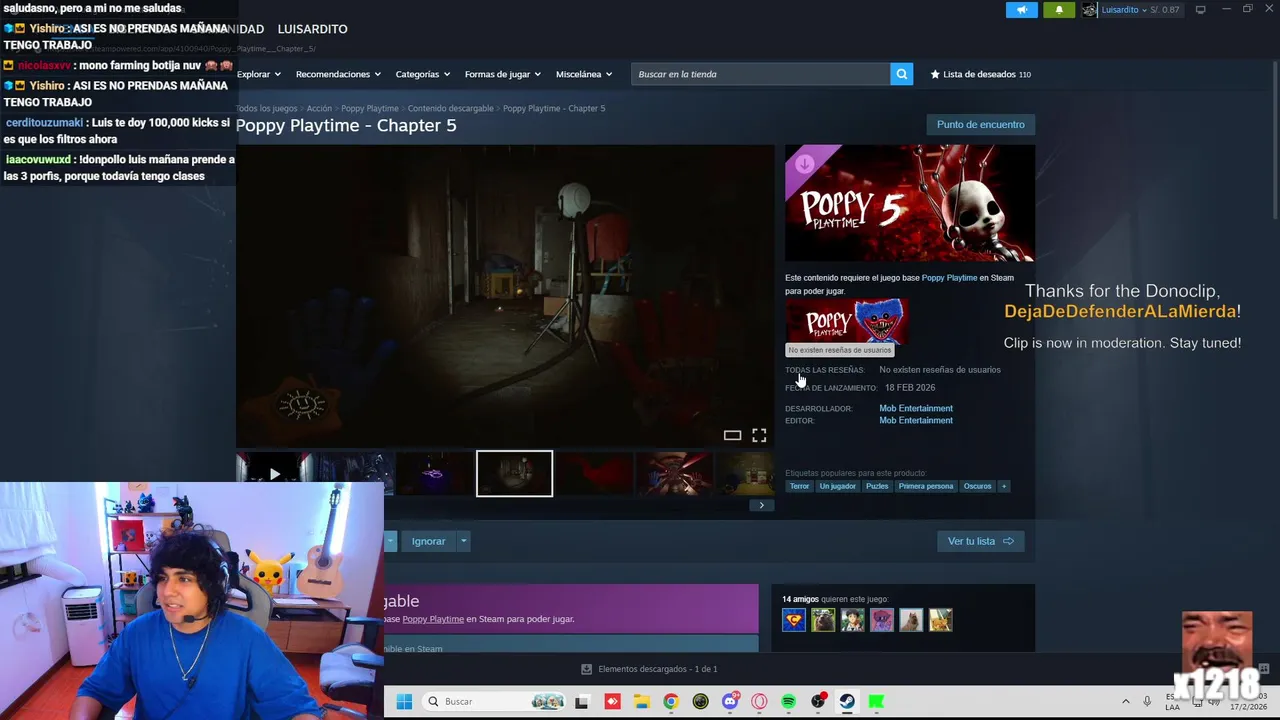Click the Ignorar button
Viewport: 1280px width, 720px height.
coord(428,541)
